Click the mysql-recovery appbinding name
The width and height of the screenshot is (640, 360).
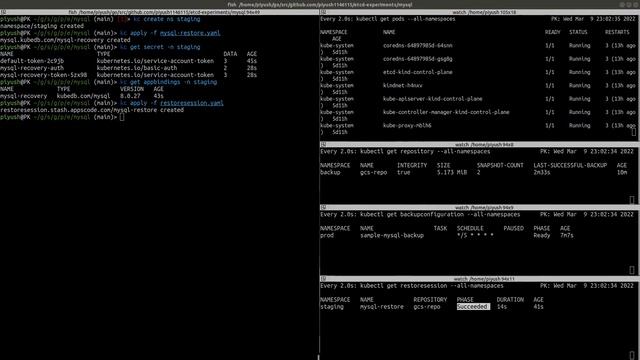coord(24,96)
